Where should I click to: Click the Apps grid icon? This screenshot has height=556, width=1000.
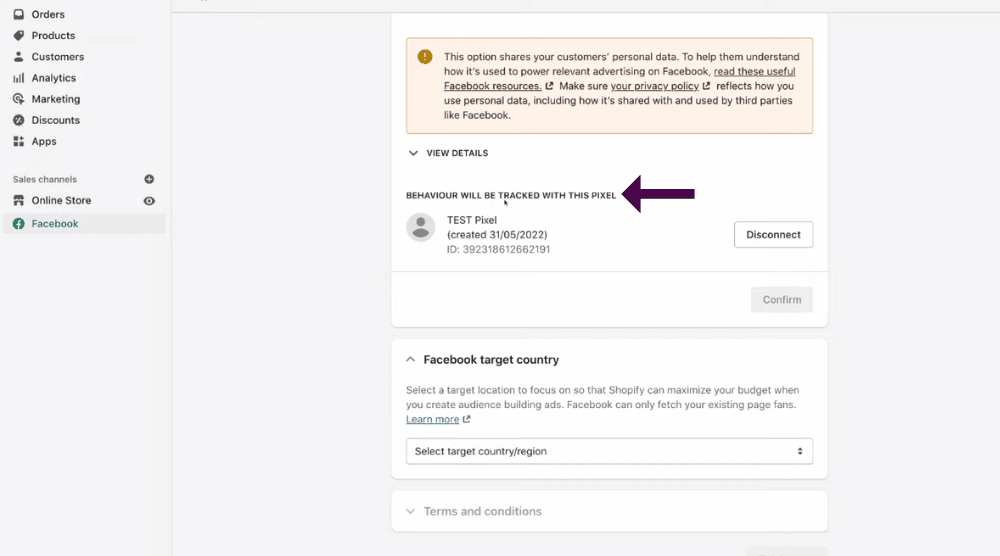coord(18,141)
